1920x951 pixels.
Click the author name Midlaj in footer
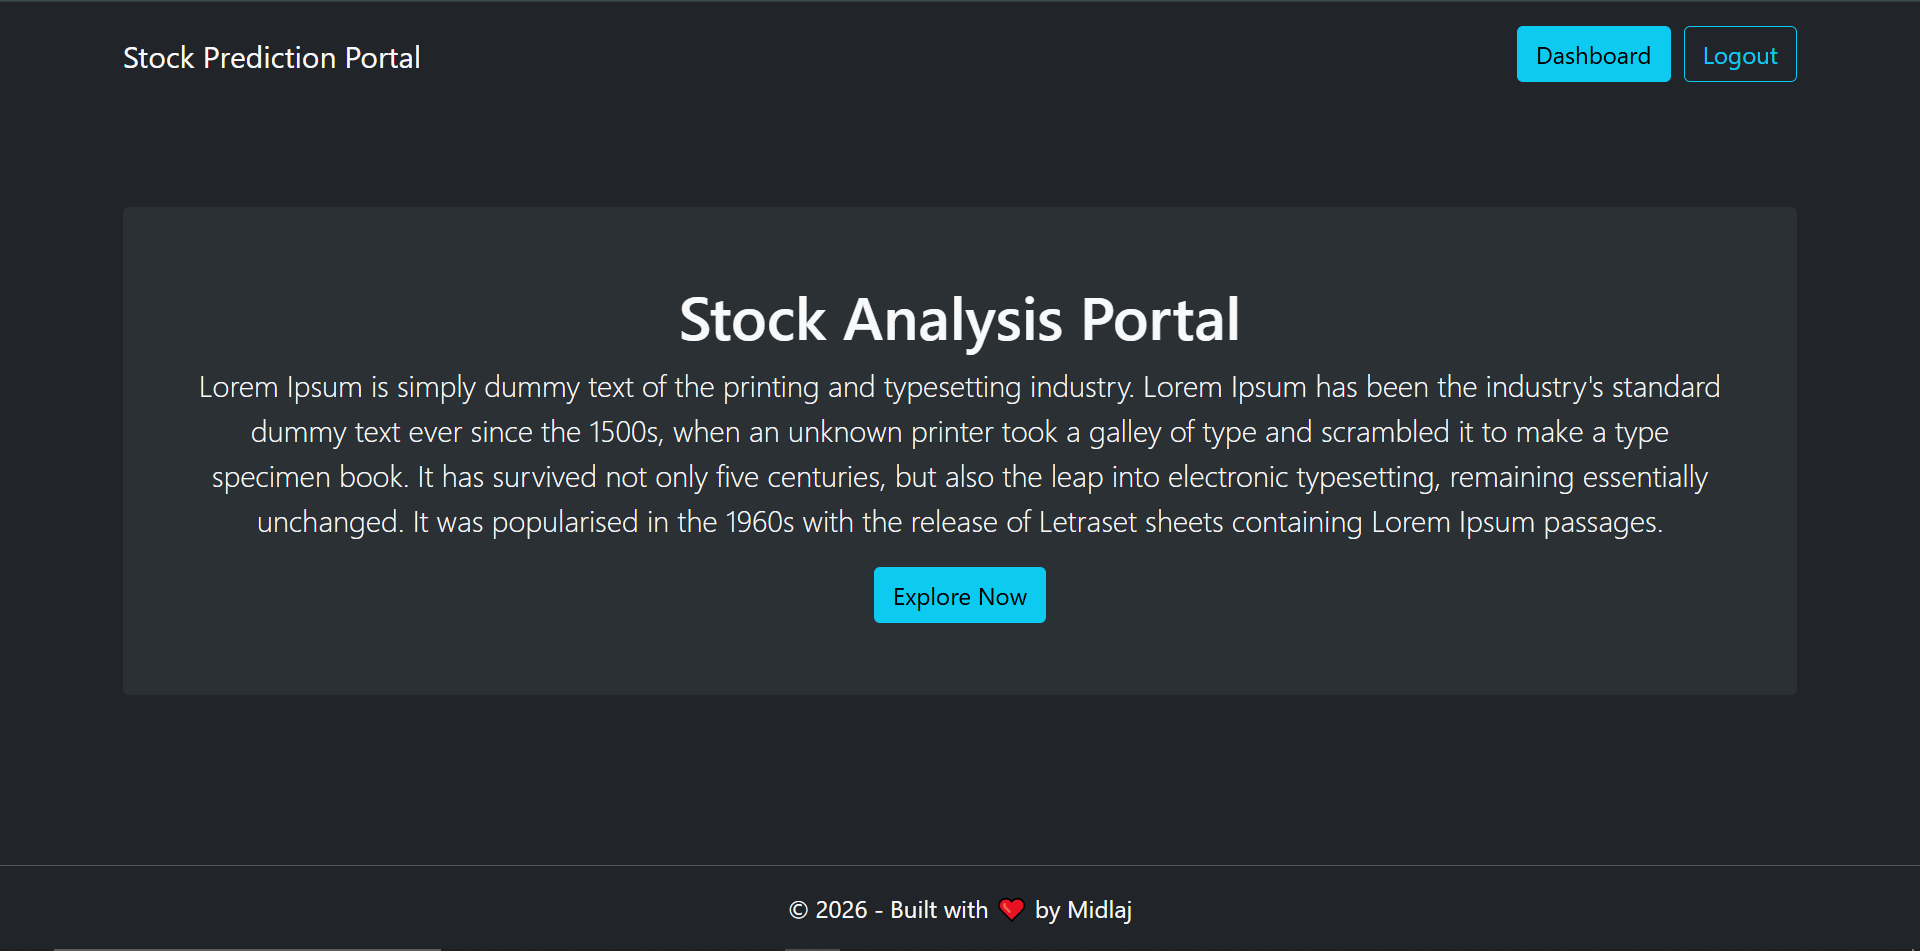point(1099,910)
